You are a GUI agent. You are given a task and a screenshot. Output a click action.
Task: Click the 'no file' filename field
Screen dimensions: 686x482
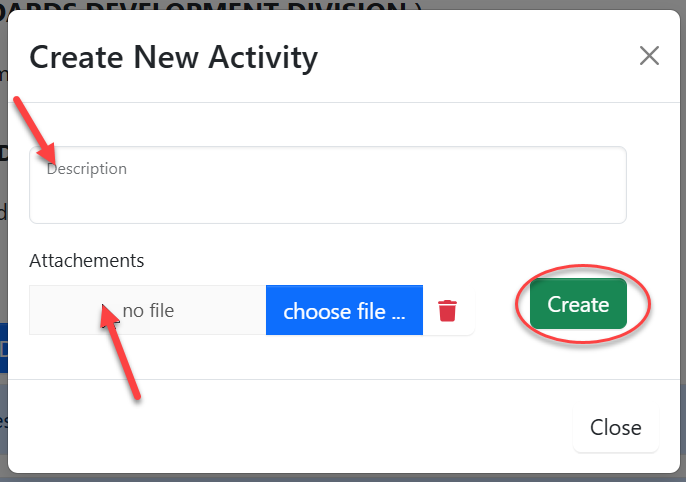148,311
